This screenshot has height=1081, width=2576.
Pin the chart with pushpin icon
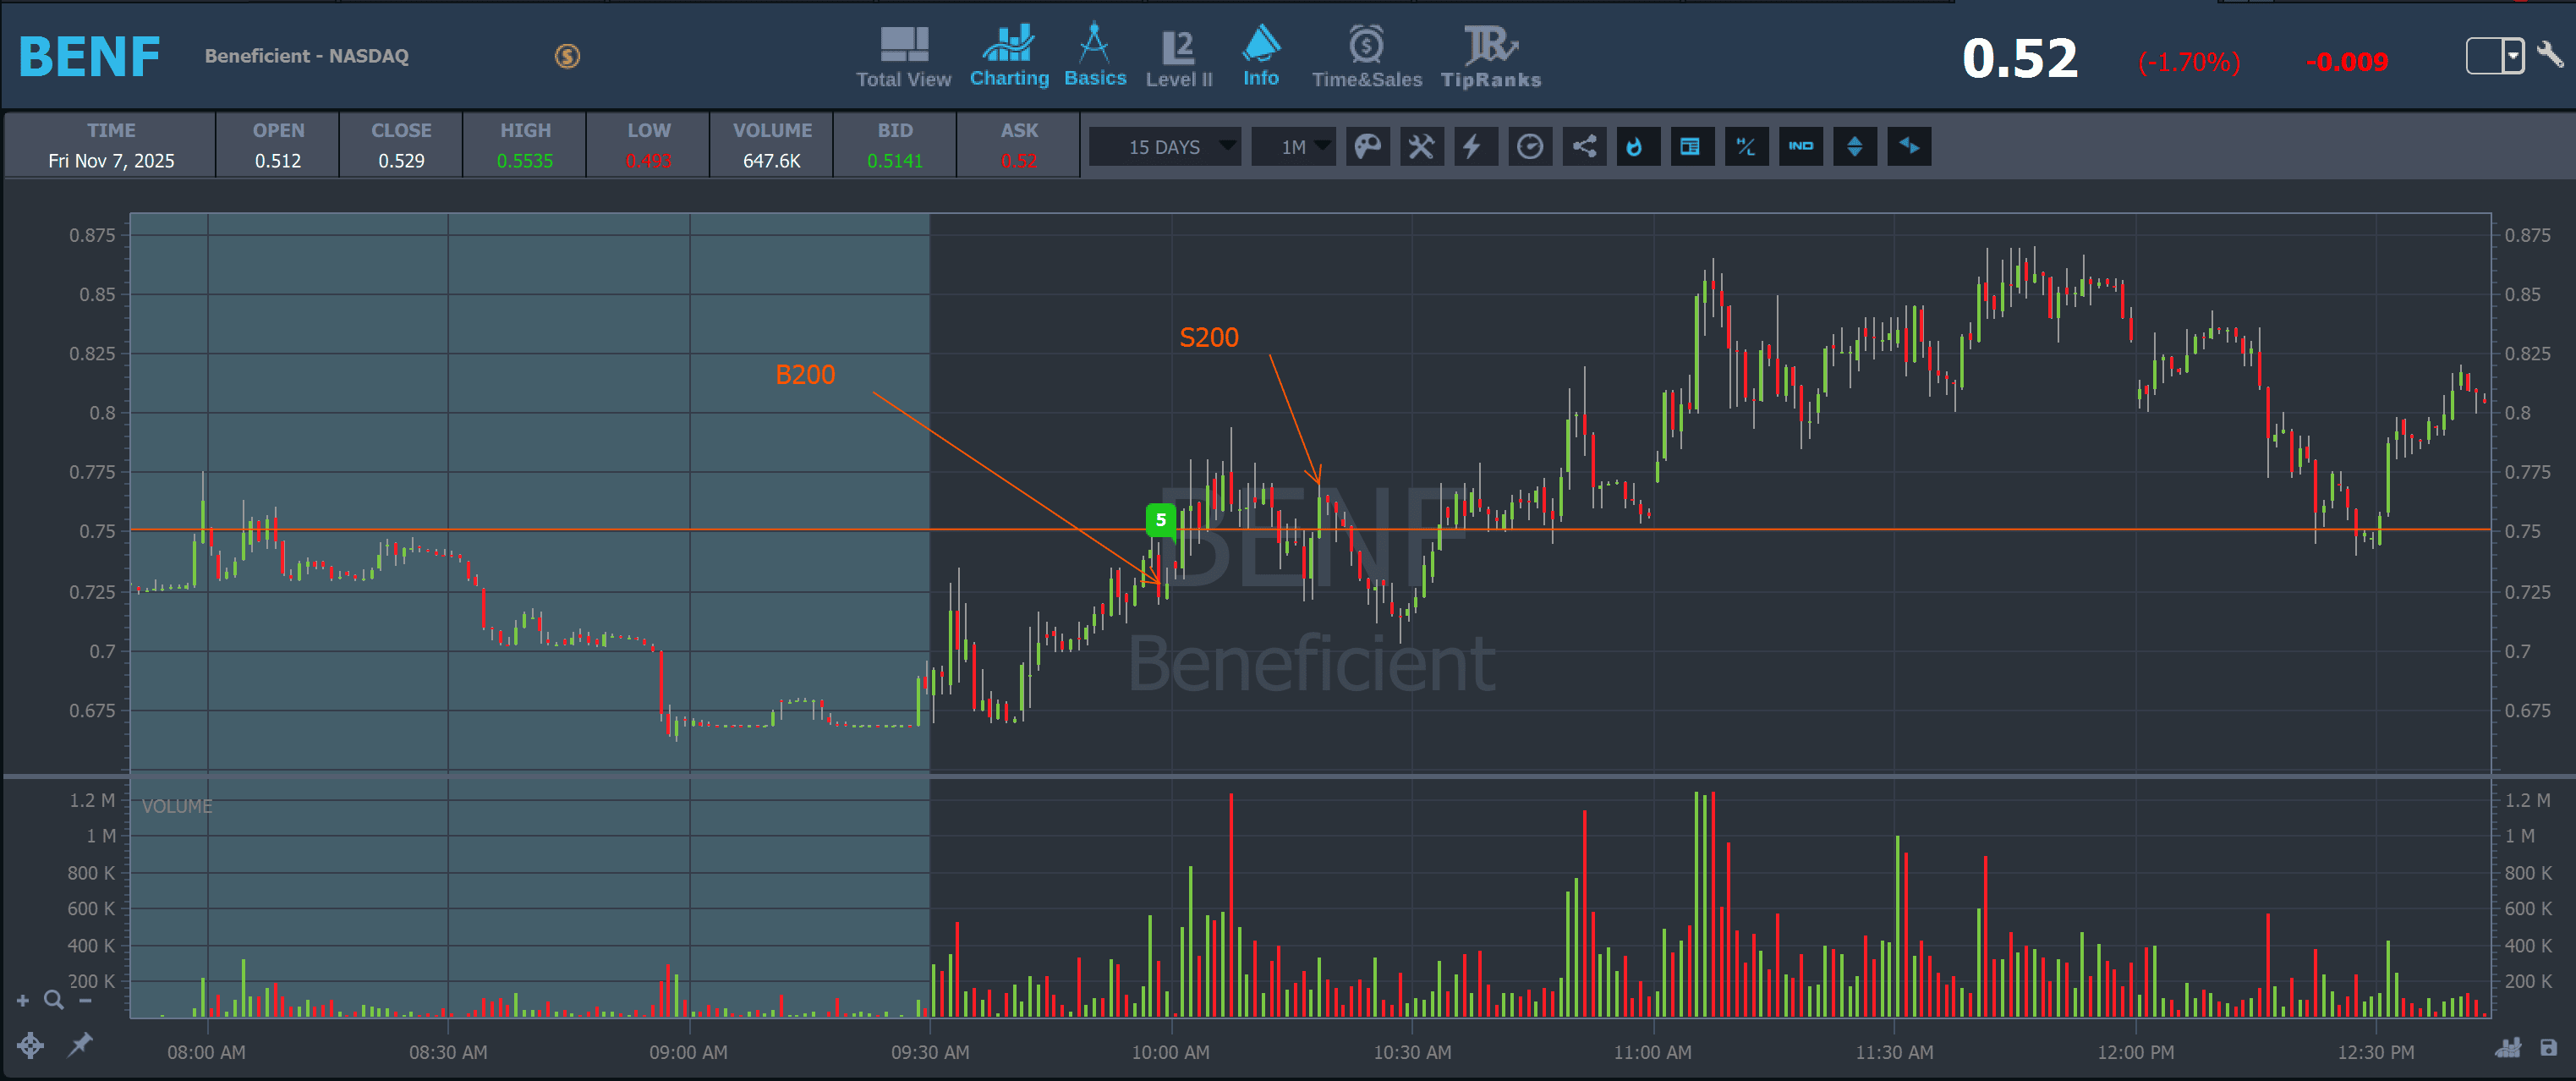click(80, 1044)
